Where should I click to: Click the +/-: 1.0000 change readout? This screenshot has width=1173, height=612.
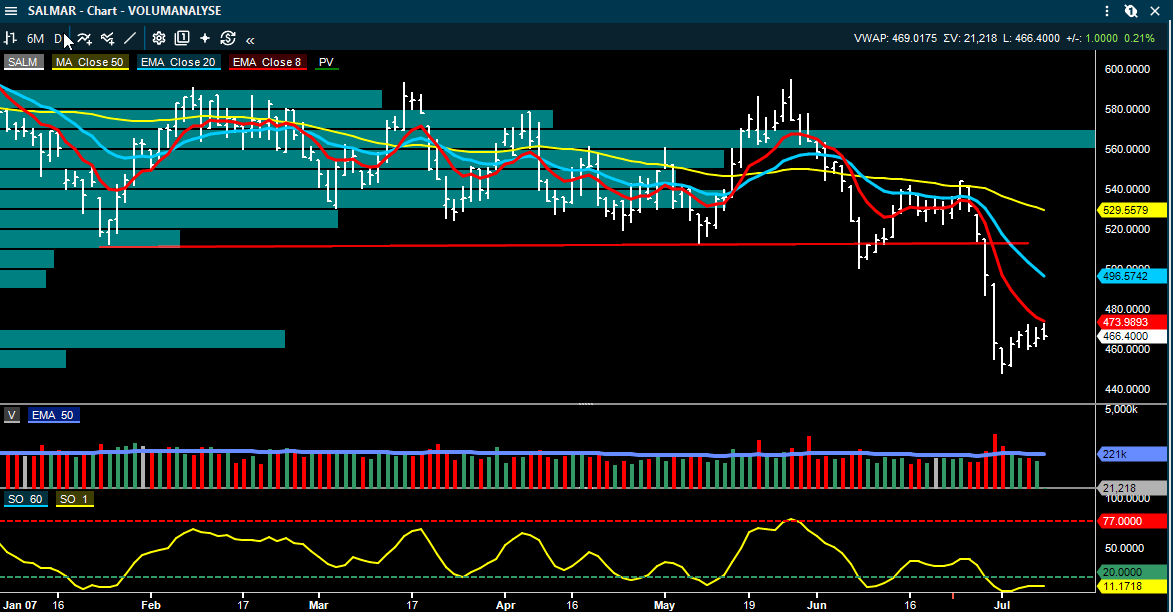1092,38
